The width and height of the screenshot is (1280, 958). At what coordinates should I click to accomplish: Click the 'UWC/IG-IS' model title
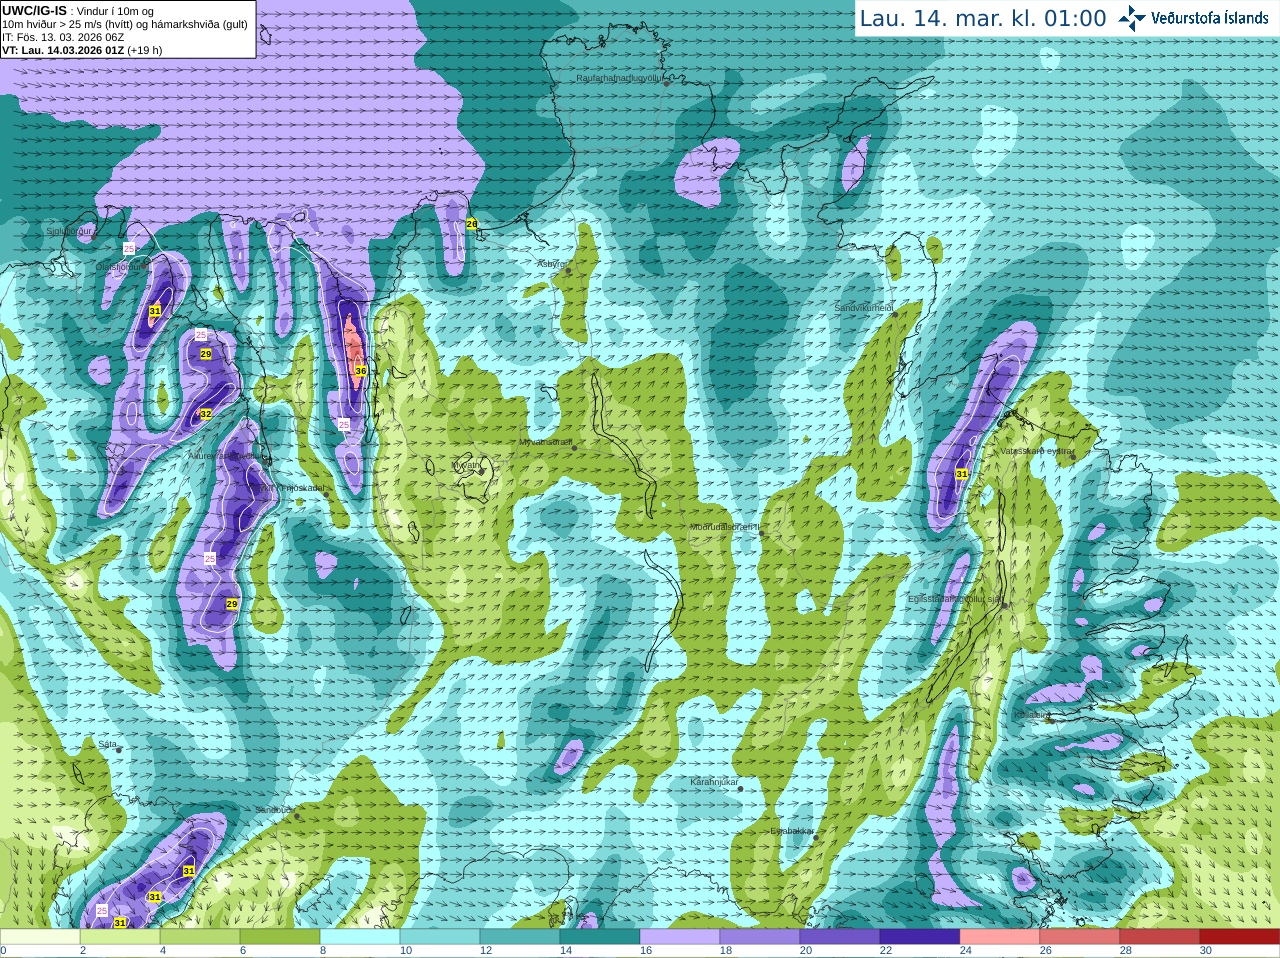tap(34, 11)
